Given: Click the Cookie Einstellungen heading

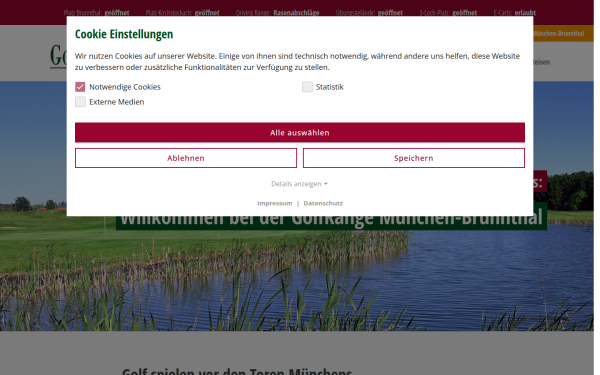Looking at the screenshot, I should [124, 34].
